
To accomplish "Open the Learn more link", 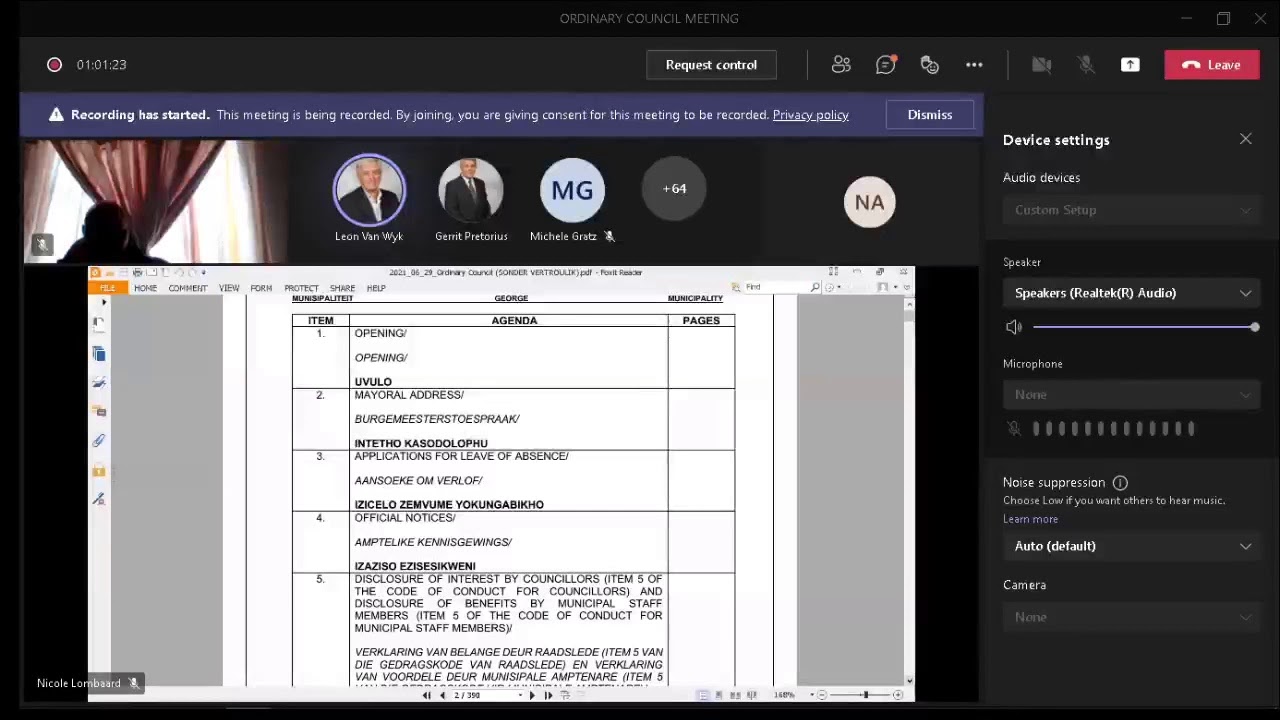I will click(x=1030, y=519).
